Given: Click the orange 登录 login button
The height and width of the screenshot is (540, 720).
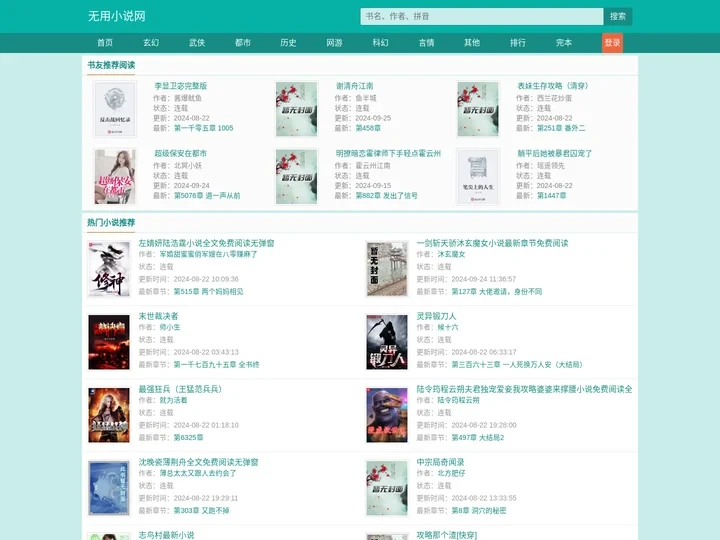Looking at the screenshot, I should (612, 43).
